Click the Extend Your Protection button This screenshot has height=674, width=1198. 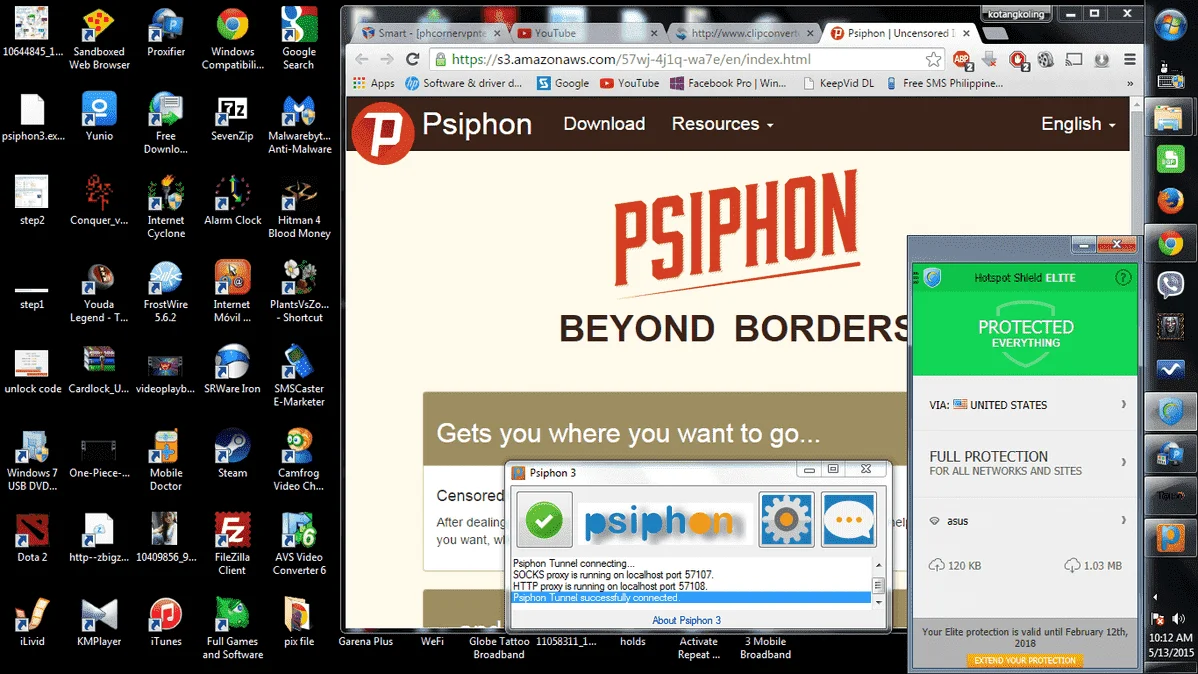tap(1025, 660)
